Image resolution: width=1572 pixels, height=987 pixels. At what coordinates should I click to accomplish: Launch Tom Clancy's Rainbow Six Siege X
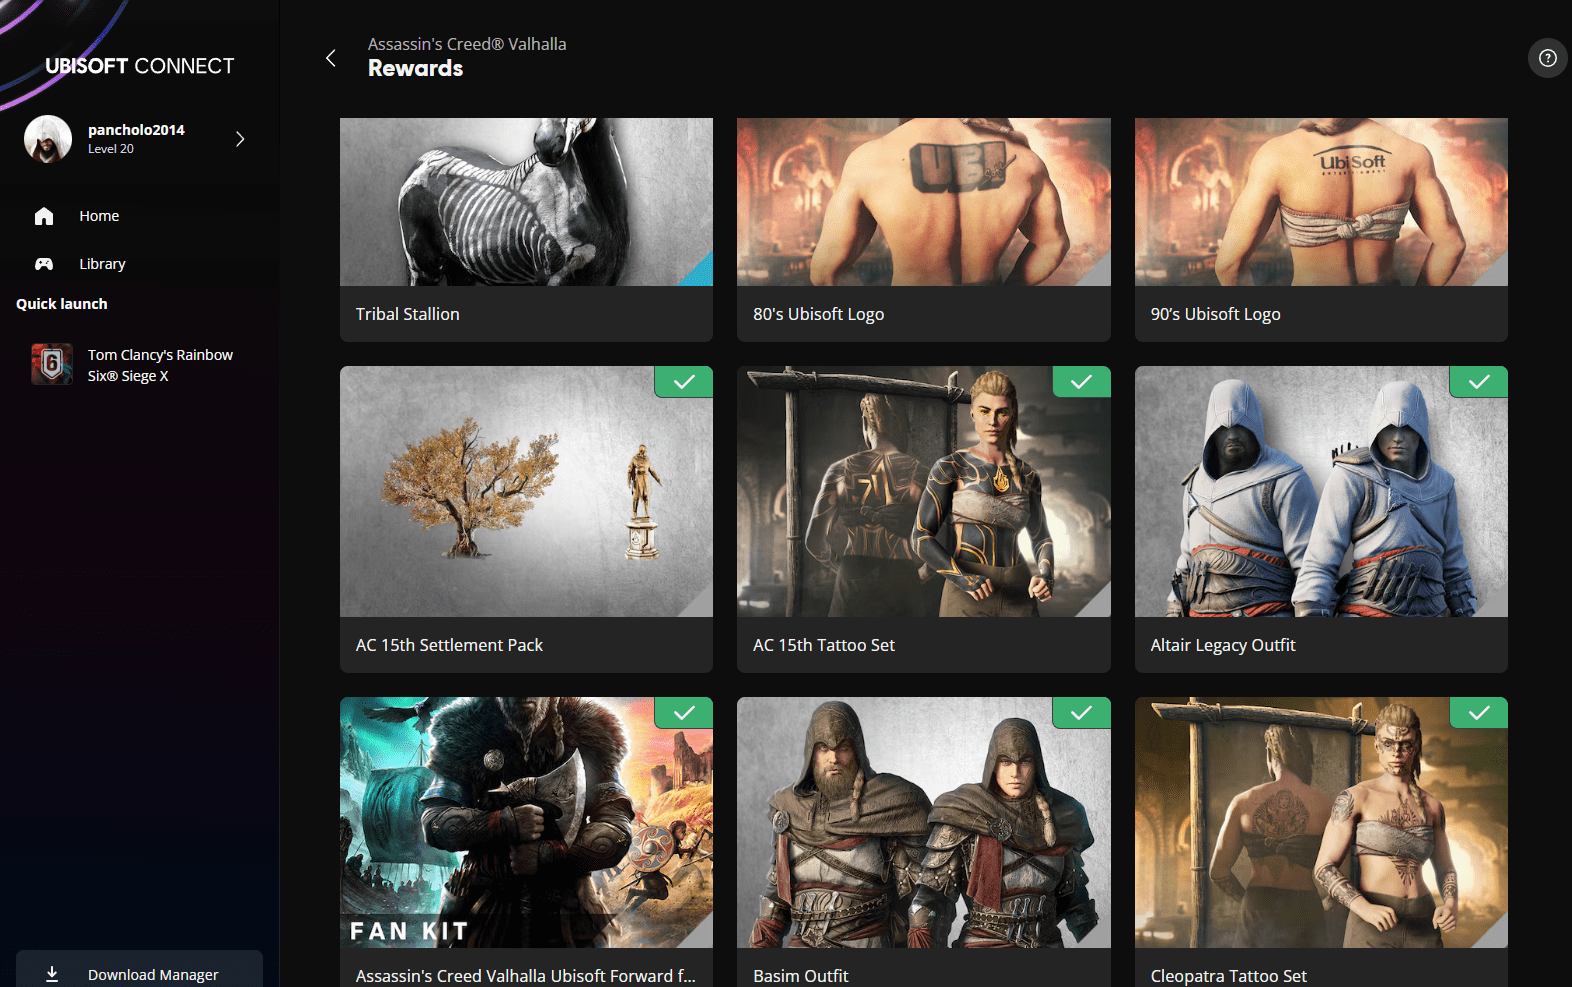point(160,365)
